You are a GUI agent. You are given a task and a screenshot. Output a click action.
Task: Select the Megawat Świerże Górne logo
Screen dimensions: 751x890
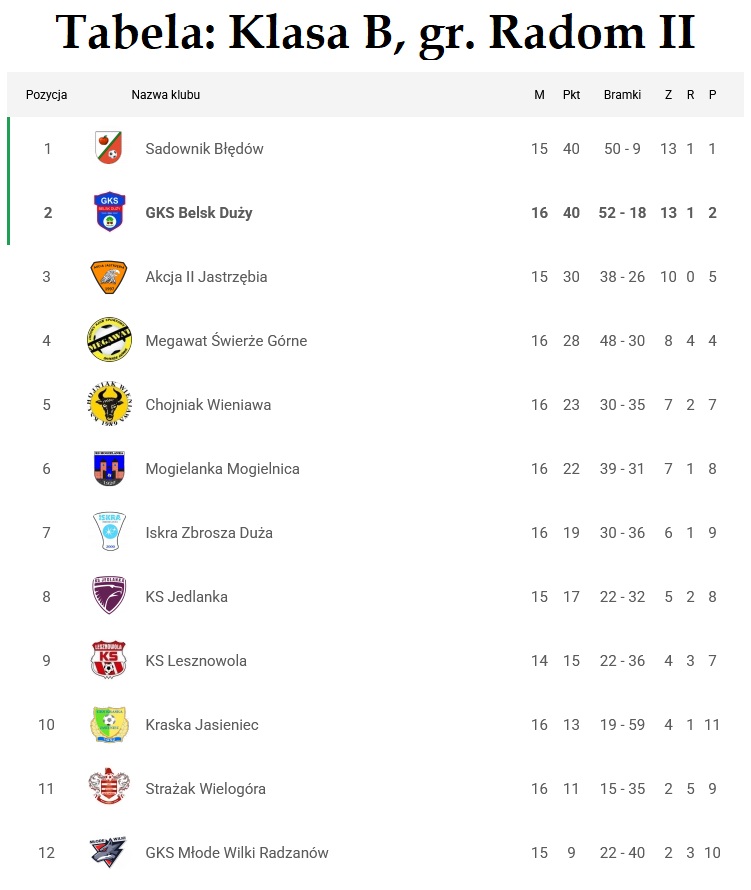(x=109, y=341)
